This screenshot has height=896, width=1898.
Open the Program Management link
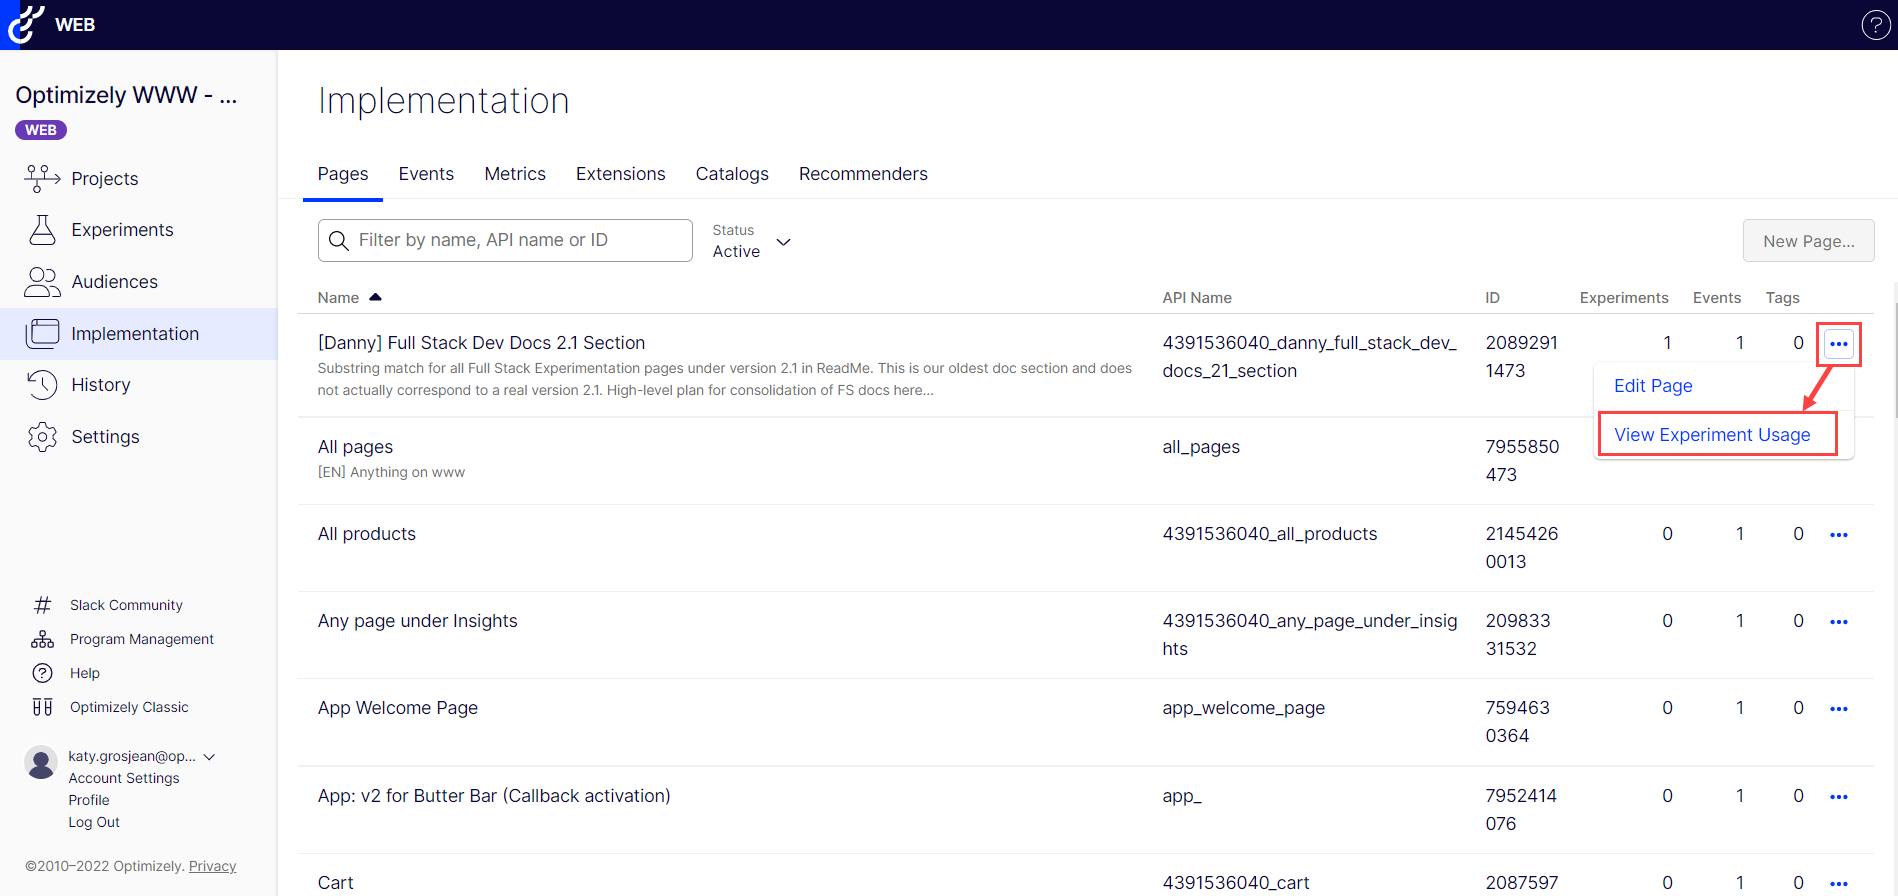coord(142,639)
